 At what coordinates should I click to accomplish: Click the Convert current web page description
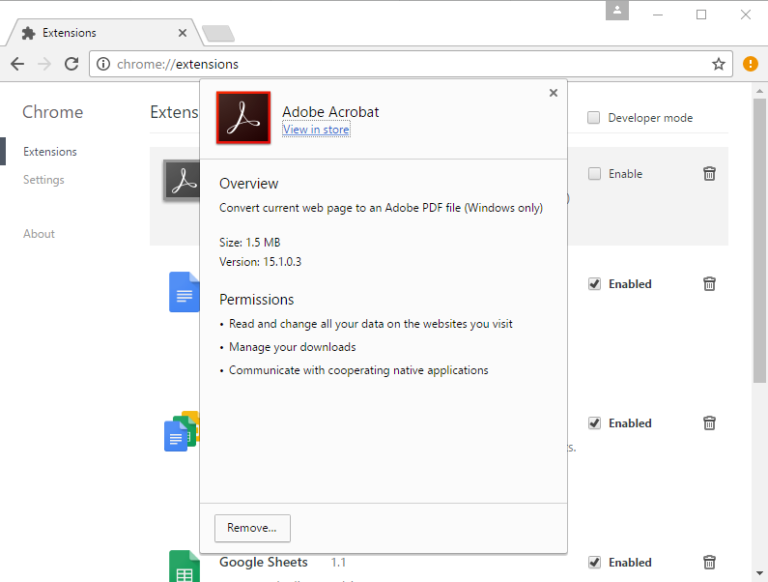pyautogui.click(x=381, y=208)
